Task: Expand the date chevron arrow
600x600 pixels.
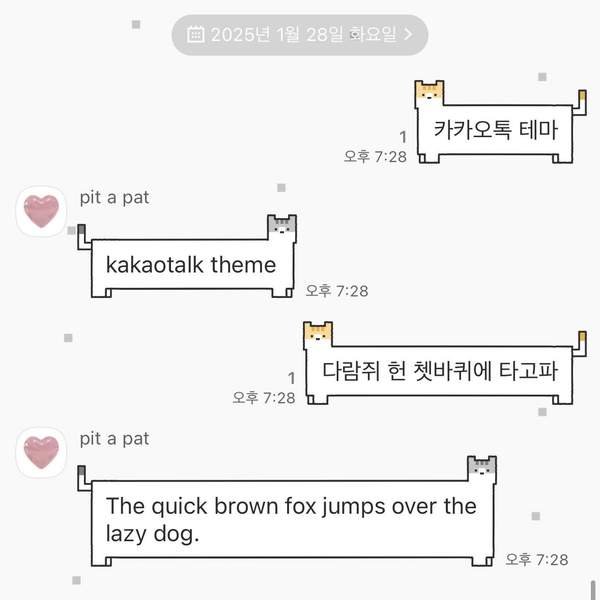Action: click(x=408, y=34)
